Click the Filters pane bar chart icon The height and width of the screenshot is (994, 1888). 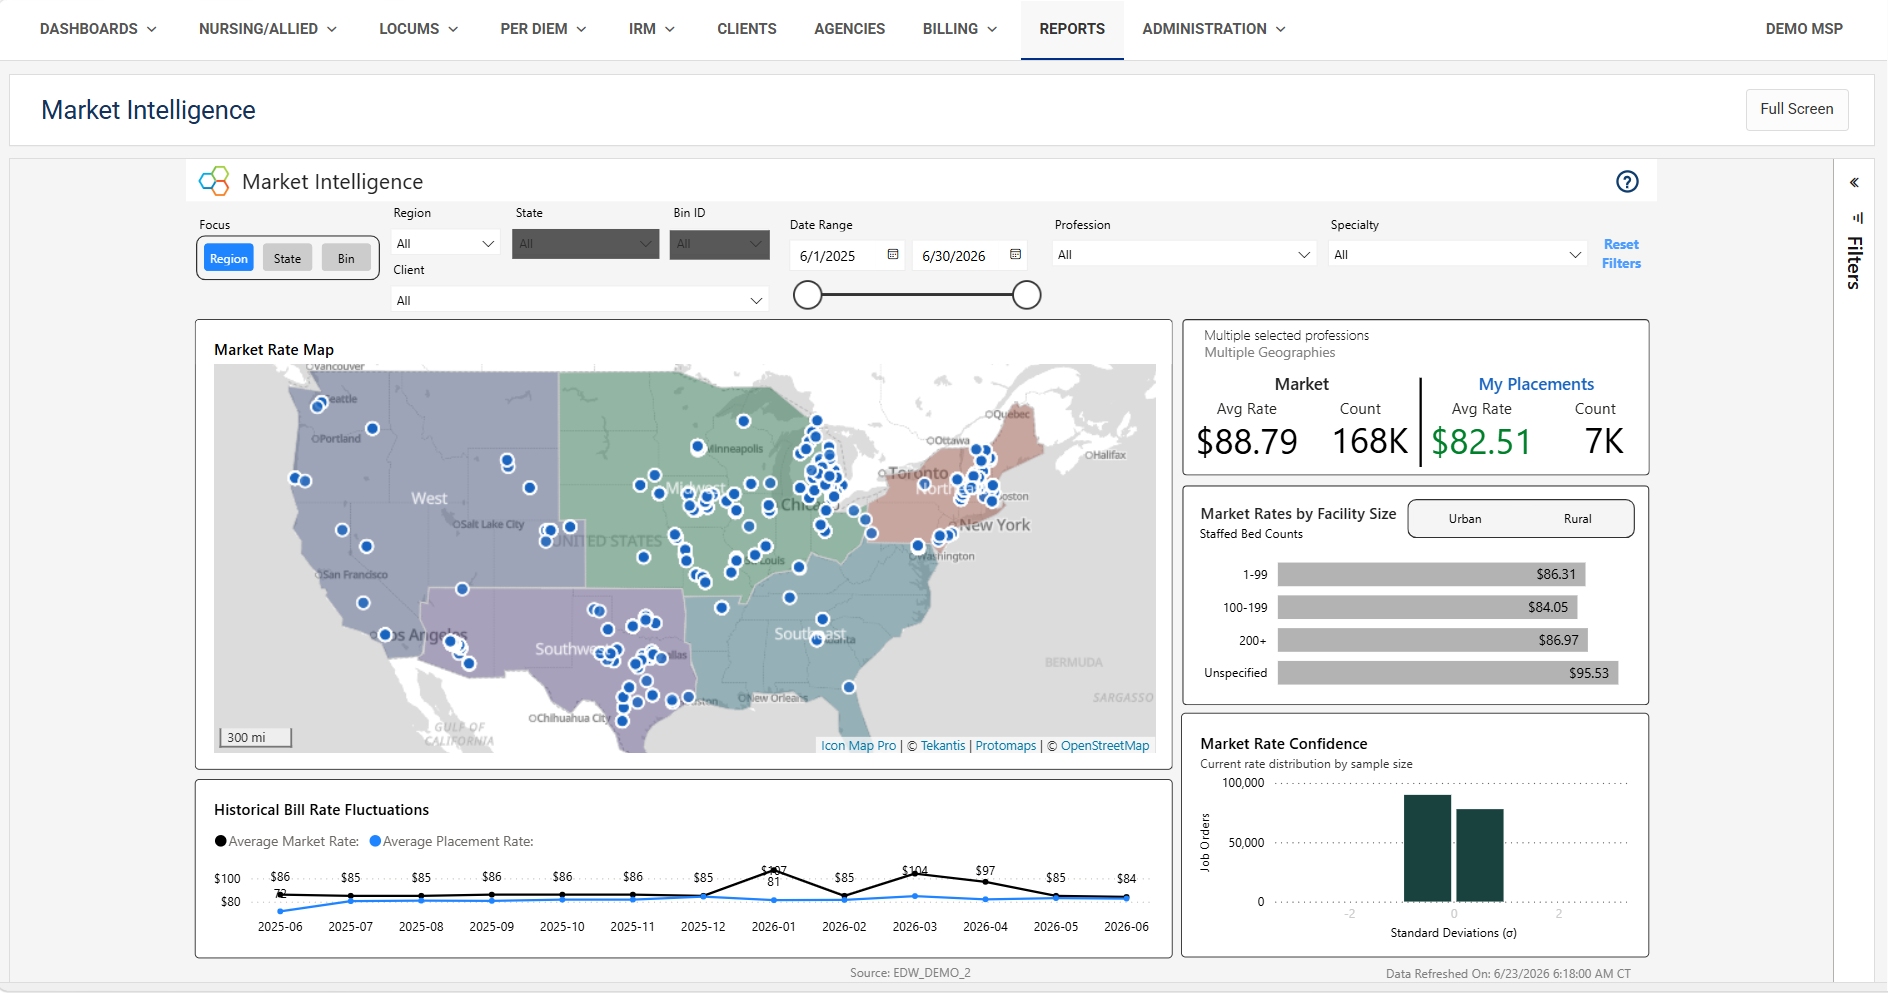point(1857,217)
